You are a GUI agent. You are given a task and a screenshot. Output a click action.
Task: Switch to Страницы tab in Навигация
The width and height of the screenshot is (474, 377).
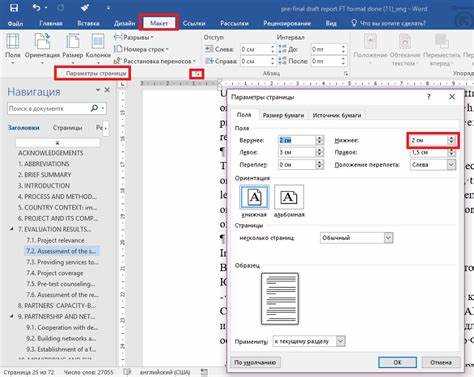coord(67,128)
